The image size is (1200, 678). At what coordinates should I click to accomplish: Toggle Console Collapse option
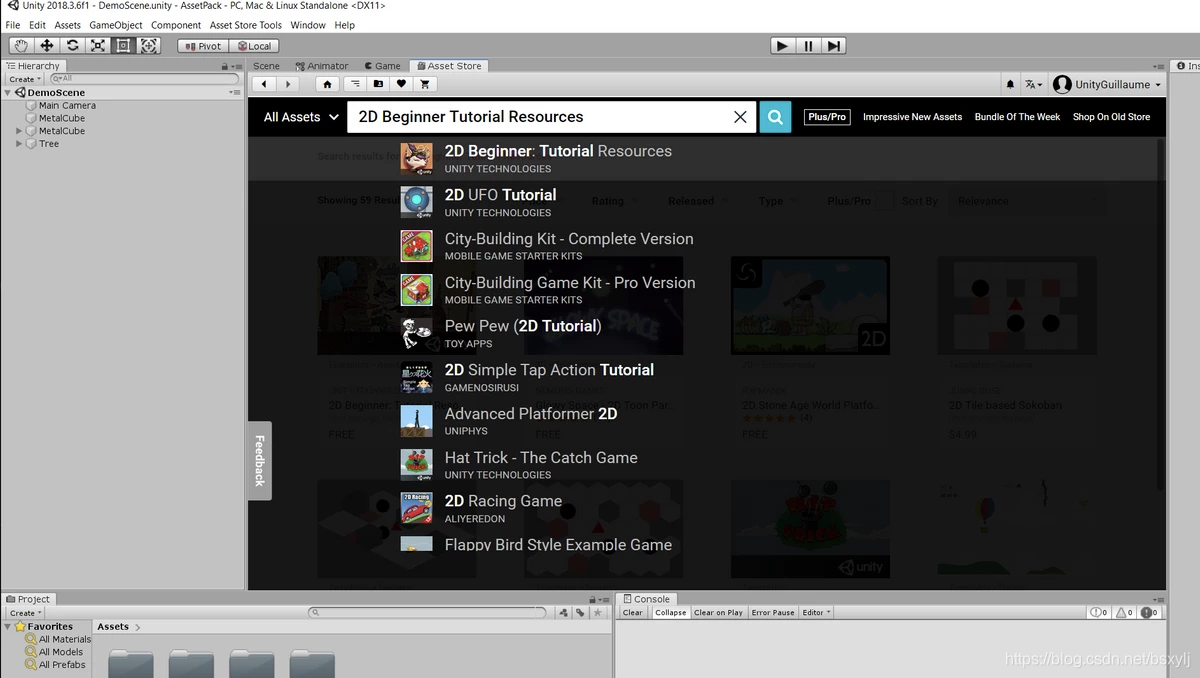click(x=671, y=613)
